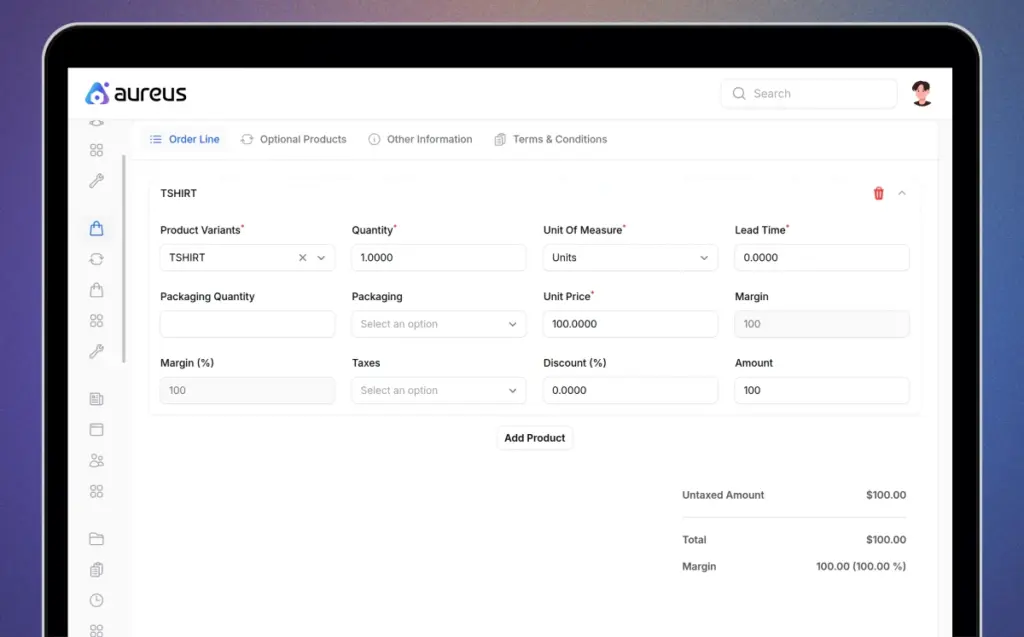Click the disabled Margin (%) field

click(248, 390)
